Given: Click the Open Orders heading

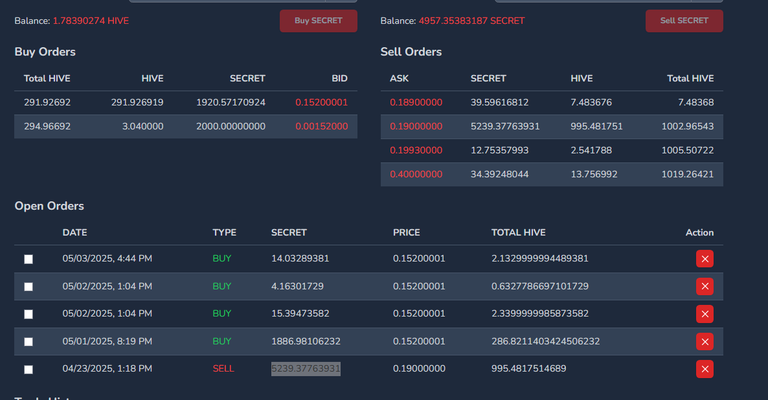Looking at the screenshot, I should [49, 206].
